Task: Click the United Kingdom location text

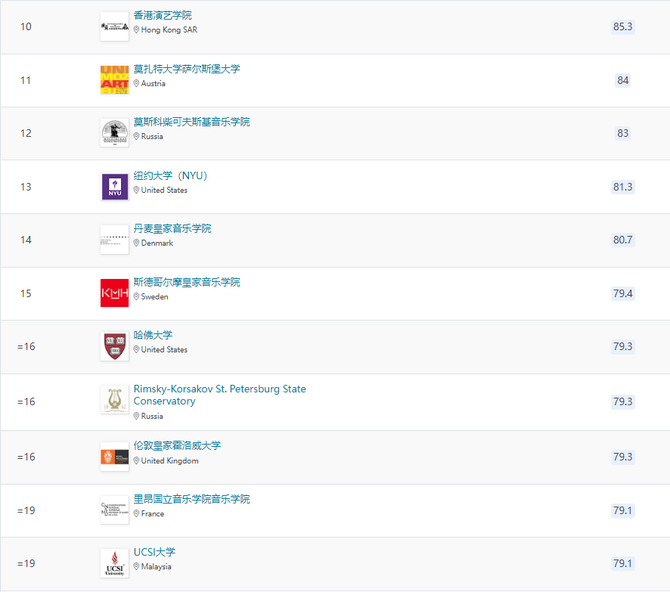Action: (170, 460)
